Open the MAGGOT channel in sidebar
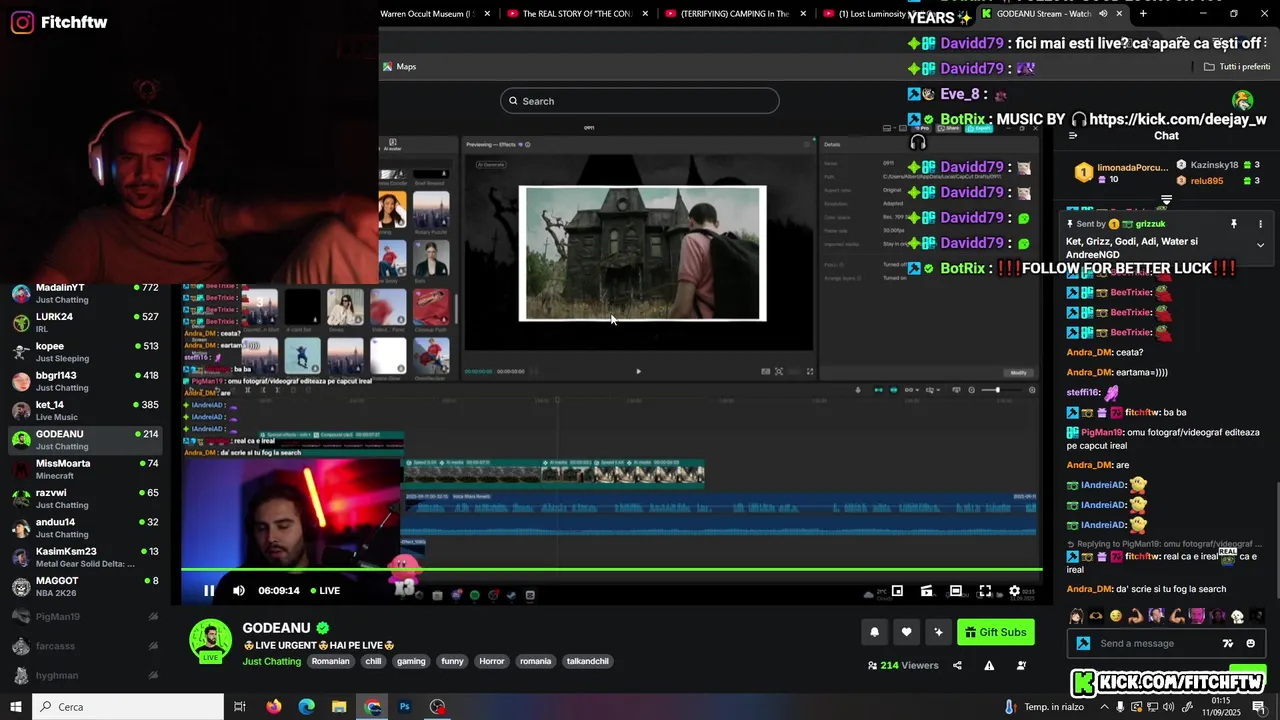 click(85, 586)
